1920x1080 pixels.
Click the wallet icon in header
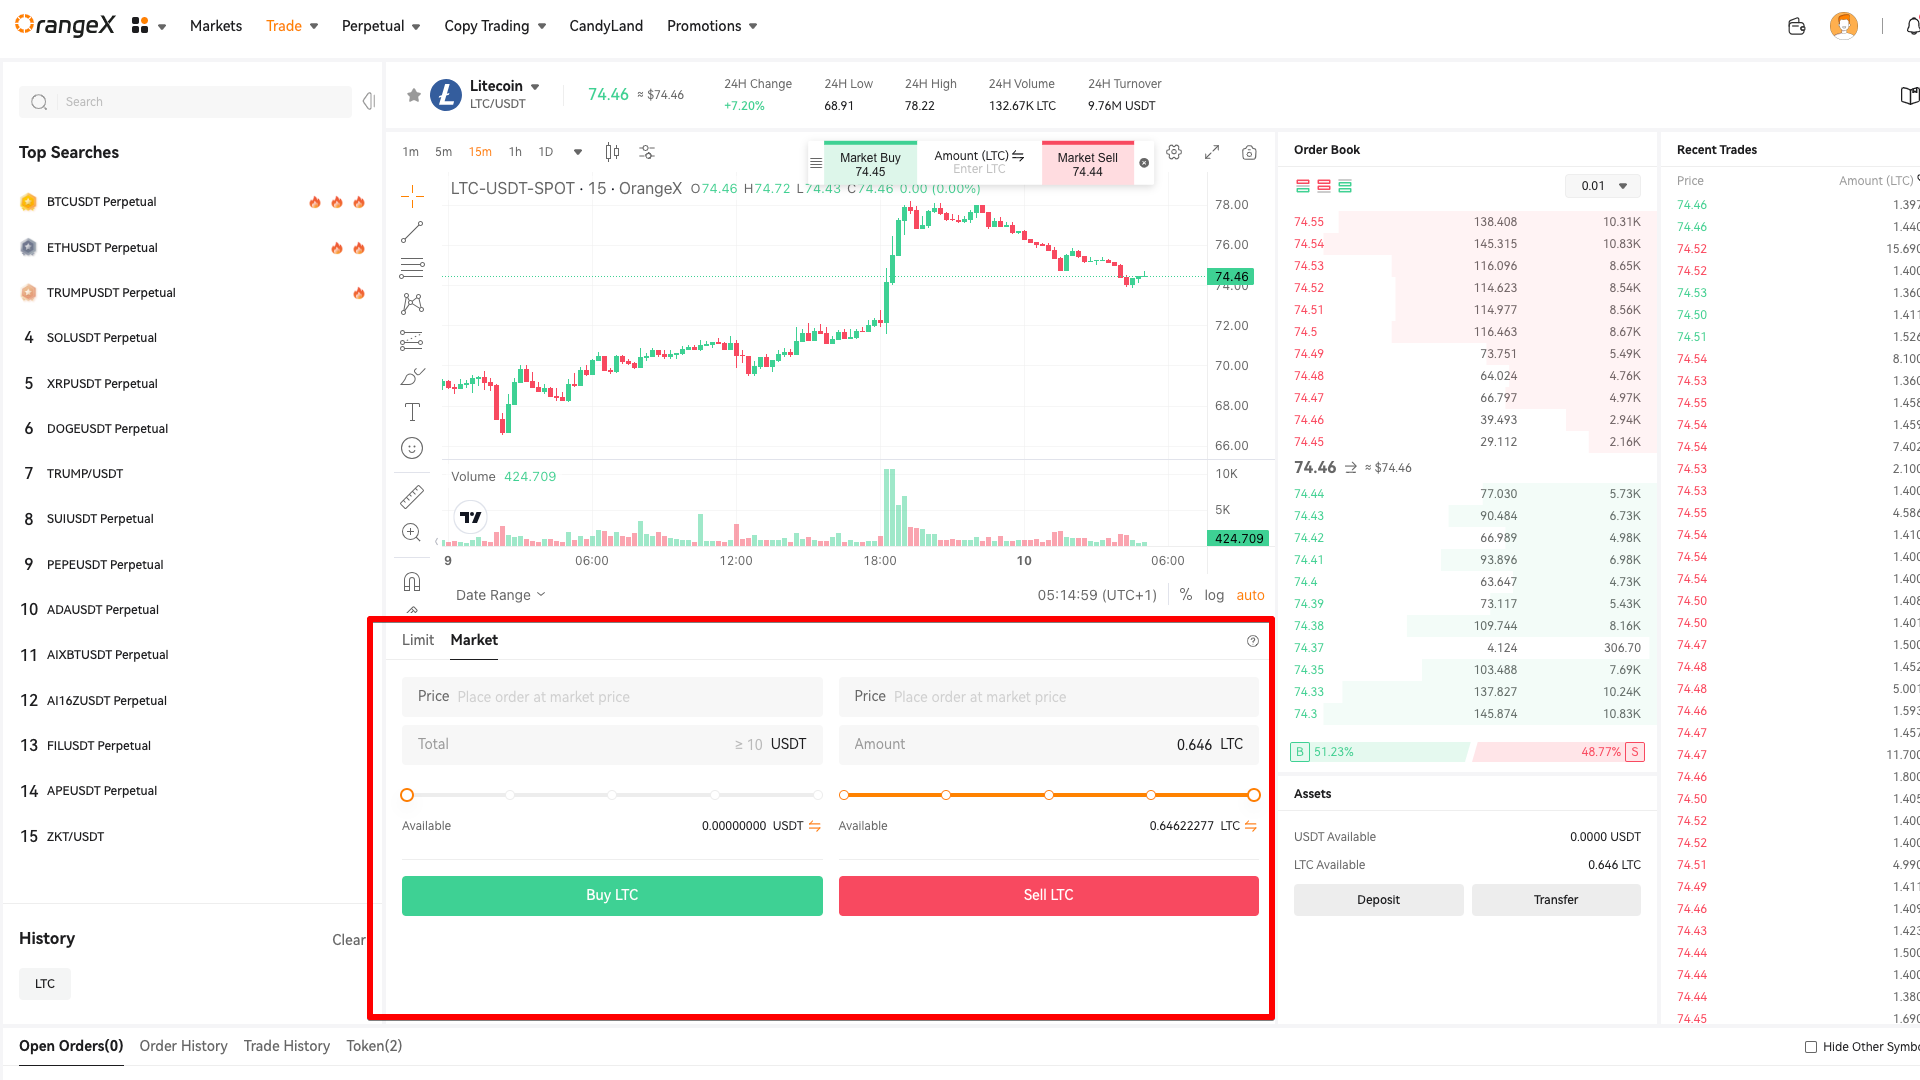coord(1796,27)
